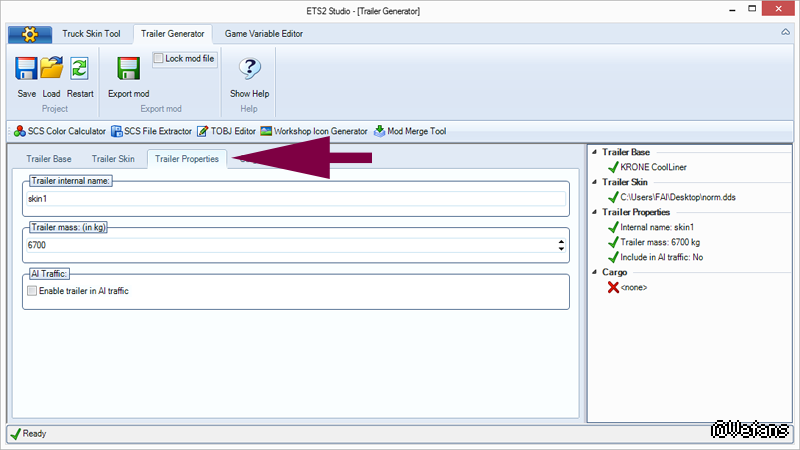Open the Load project folder icon
The width and height of the screenshot is (800, 450).
[x=52, y=69]
